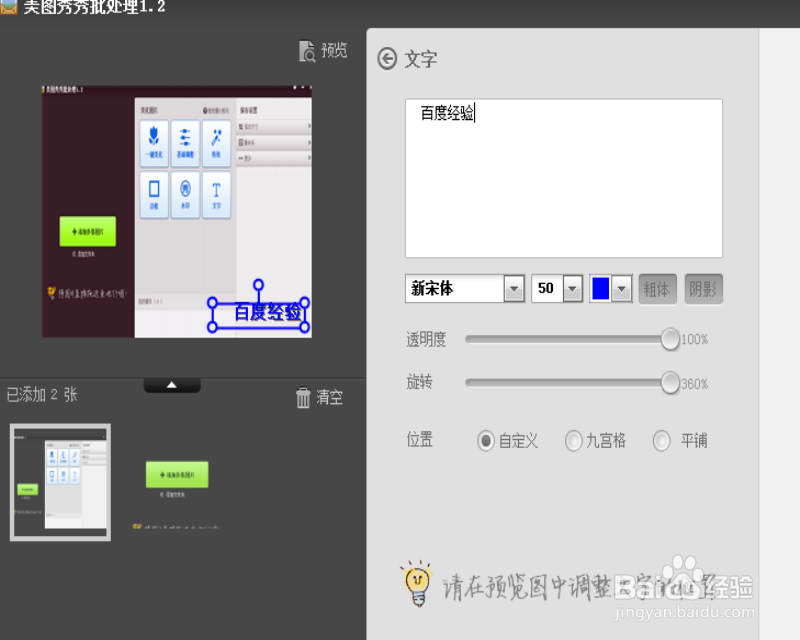Click the 100% opacity value
Image resolution: width=800 pixels, height=640 pixels.
point(694,339)
